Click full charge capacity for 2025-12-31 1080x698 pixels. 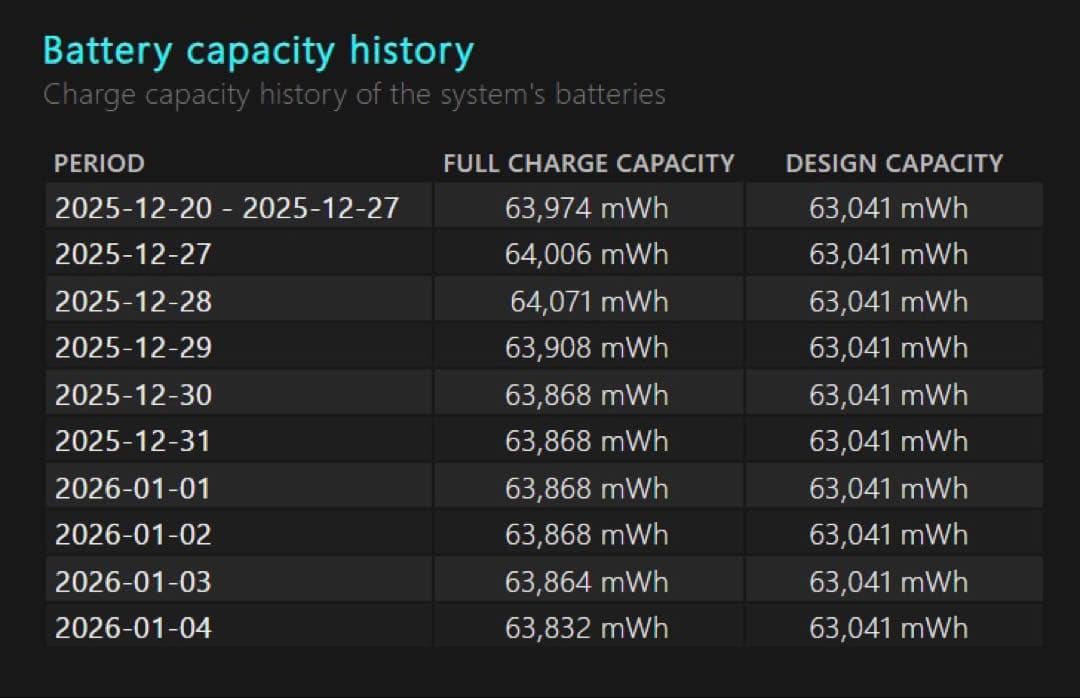[587, 441]
